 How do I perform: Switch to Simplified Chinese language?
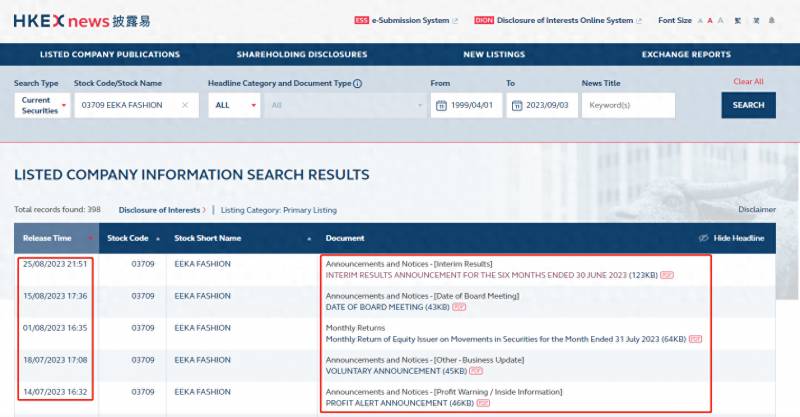coord(756,20)
